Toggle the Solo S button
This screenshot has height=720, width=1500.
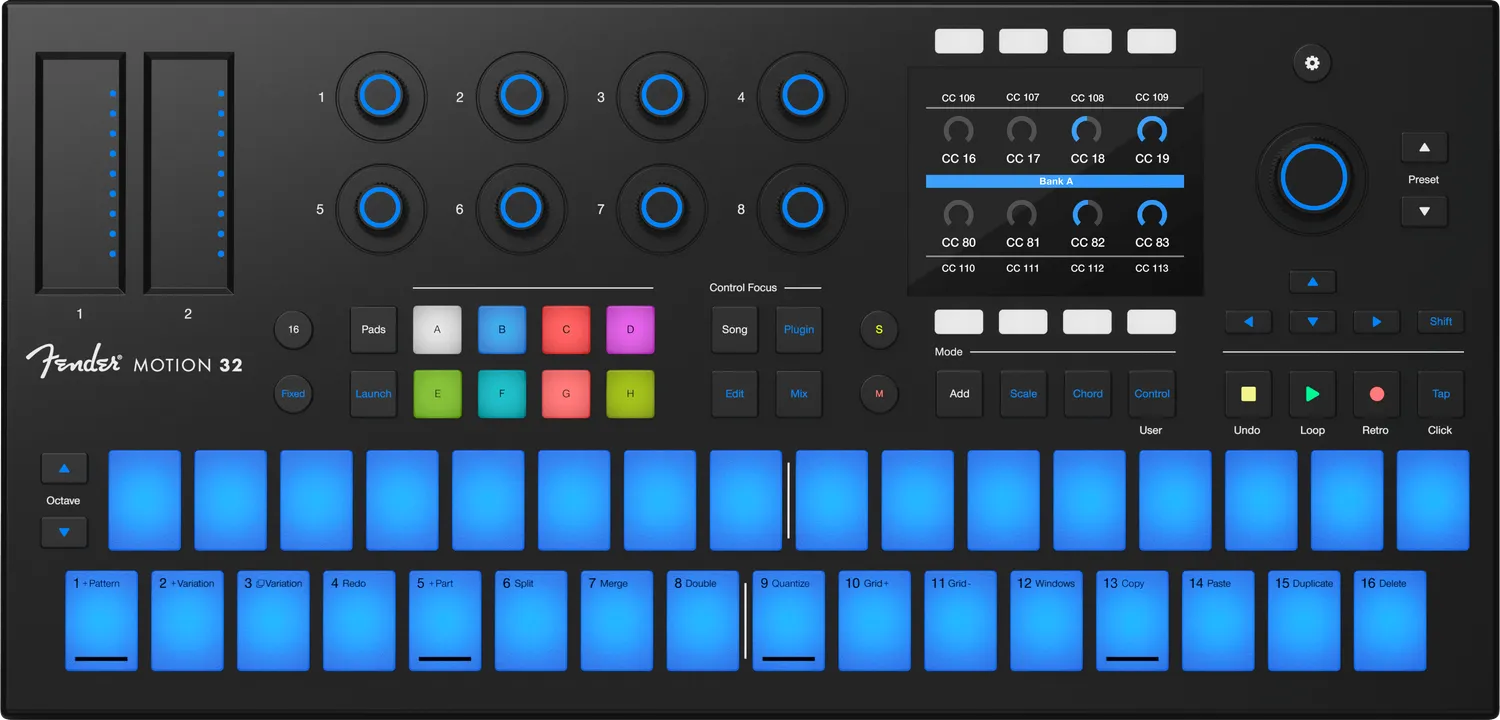click(x=879, y=329)
